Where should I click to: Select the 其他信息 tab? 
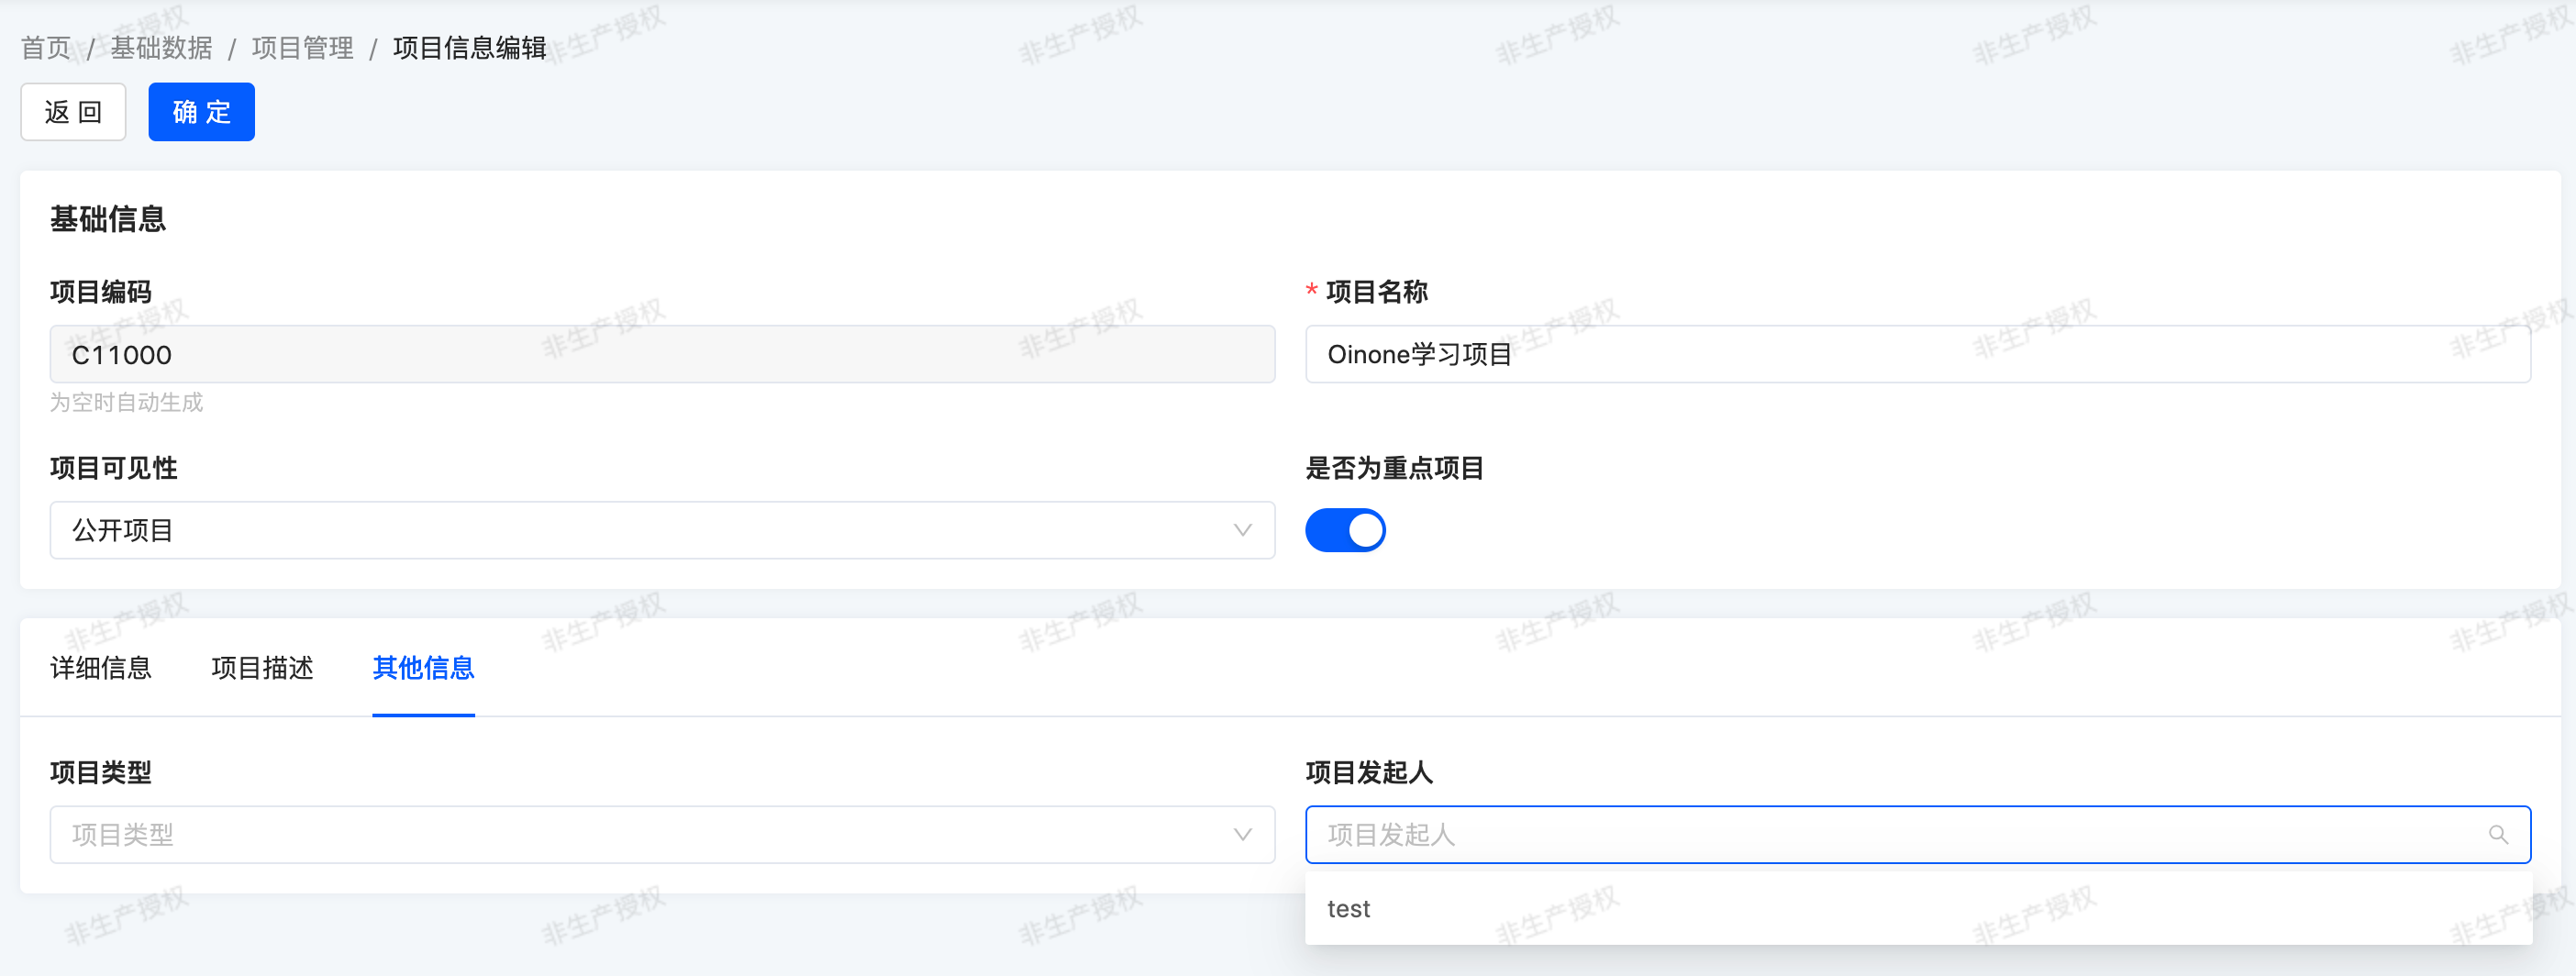point(423,668)
